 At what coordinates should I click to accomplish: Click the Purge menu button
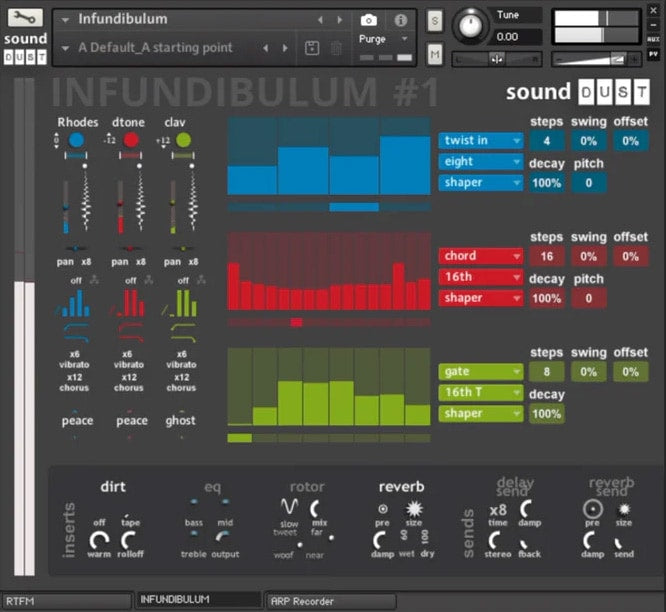pyautogui.click(x=385, y=39)
